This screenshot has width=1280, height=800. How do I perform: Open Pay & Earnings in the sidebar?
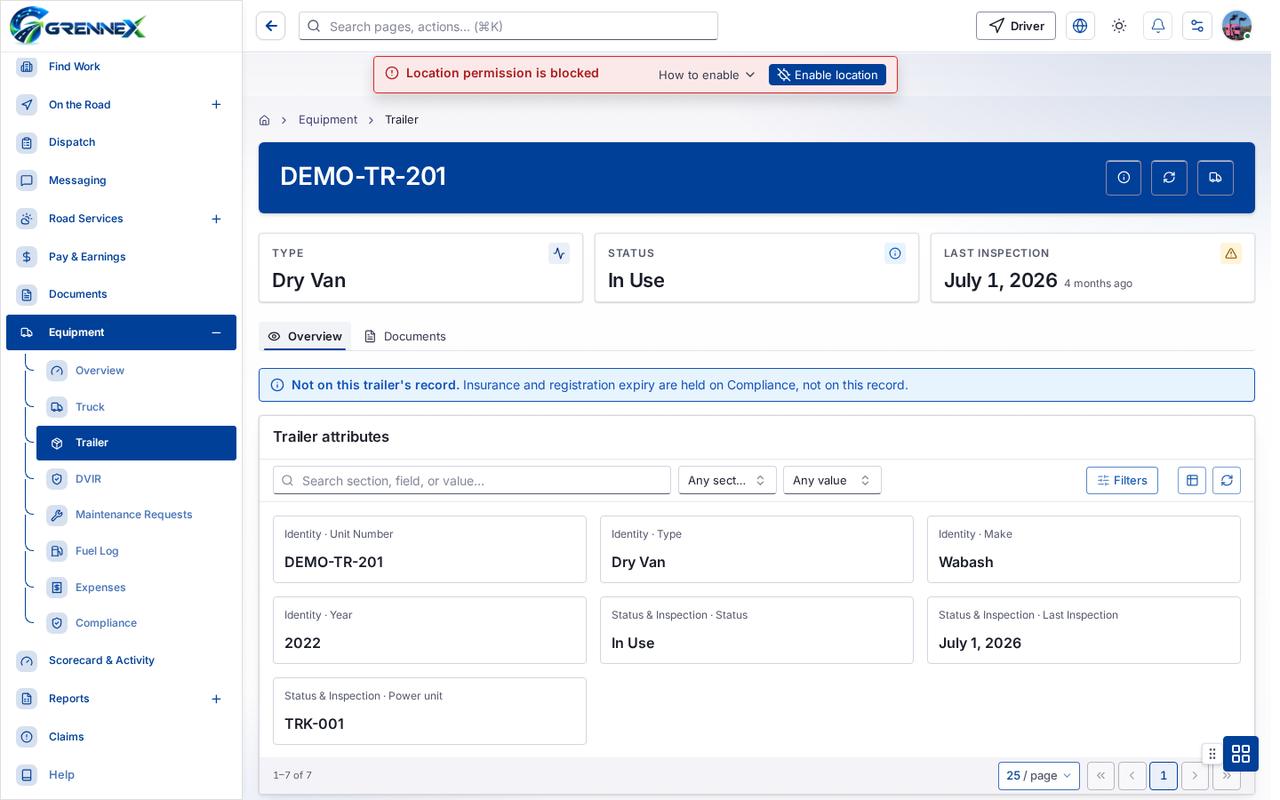click(x=121, y=257)
